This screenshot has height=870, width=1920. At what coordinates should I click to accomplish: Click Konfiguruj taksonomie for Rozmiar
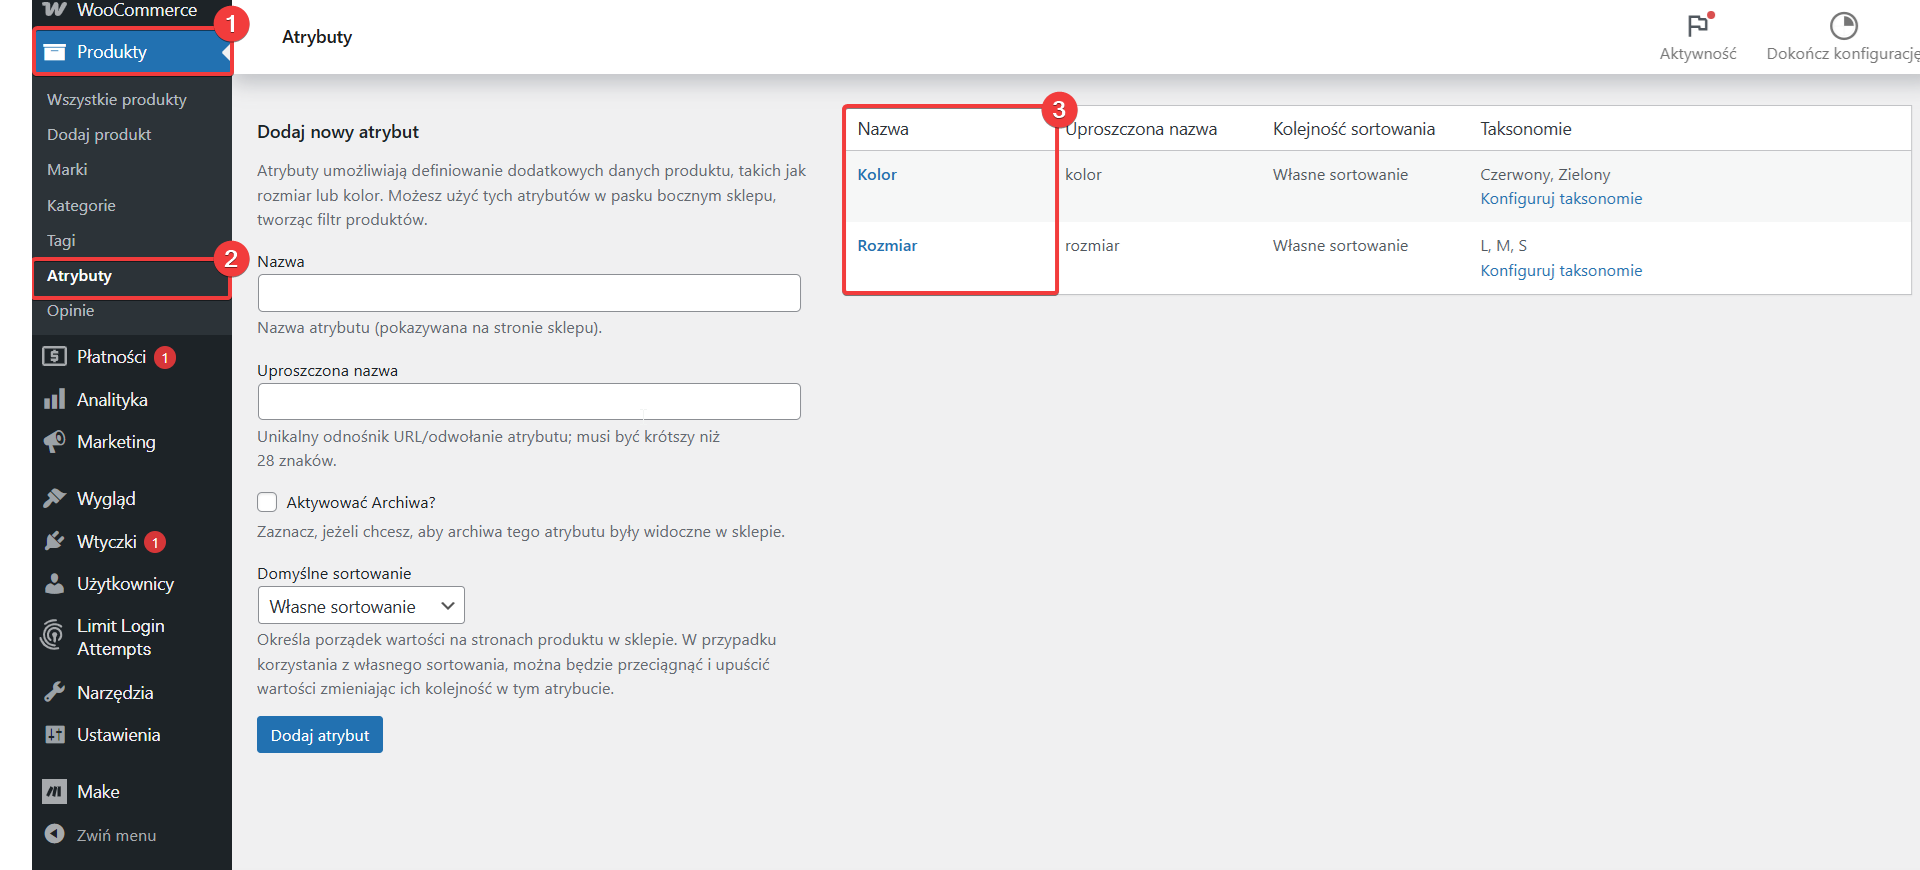(1561, 271)
